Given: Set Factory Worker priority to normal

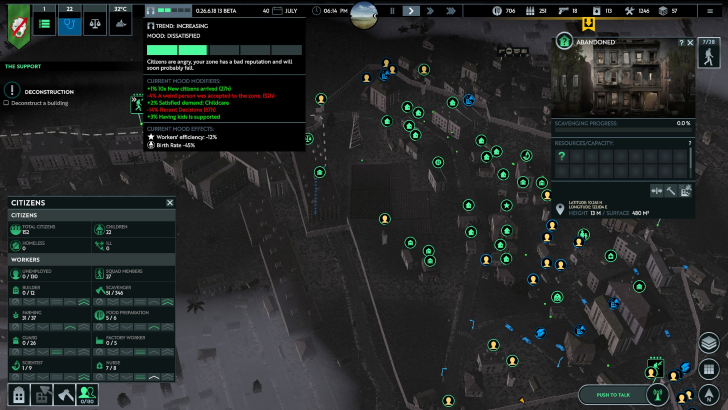Looking at the screenshot, I should click(x=140, y=352).
